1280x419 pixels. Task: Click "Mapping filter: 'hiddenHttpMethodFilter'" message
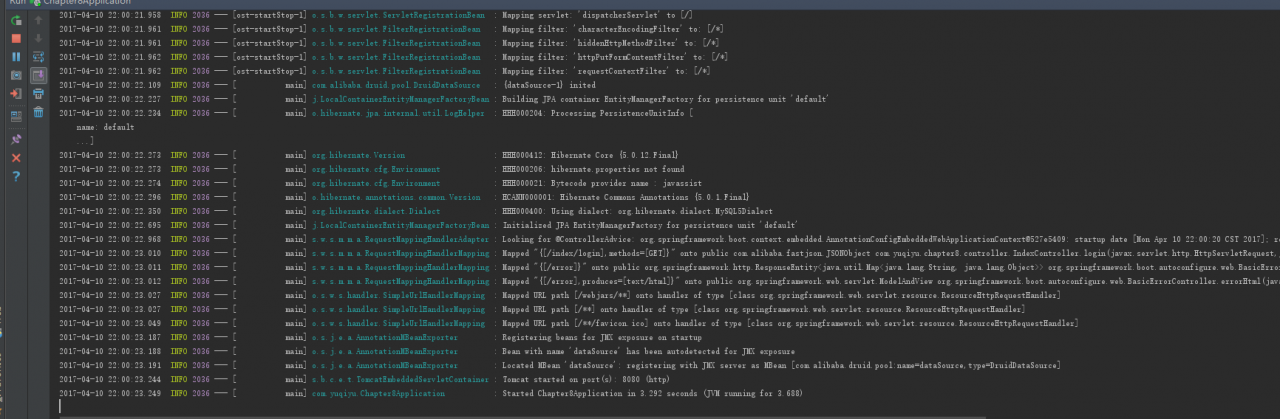pyautogui.click(x=609, y=44)
